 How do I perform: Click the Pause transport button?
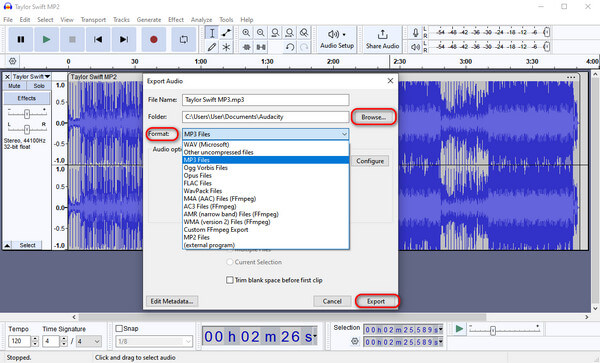21,39
